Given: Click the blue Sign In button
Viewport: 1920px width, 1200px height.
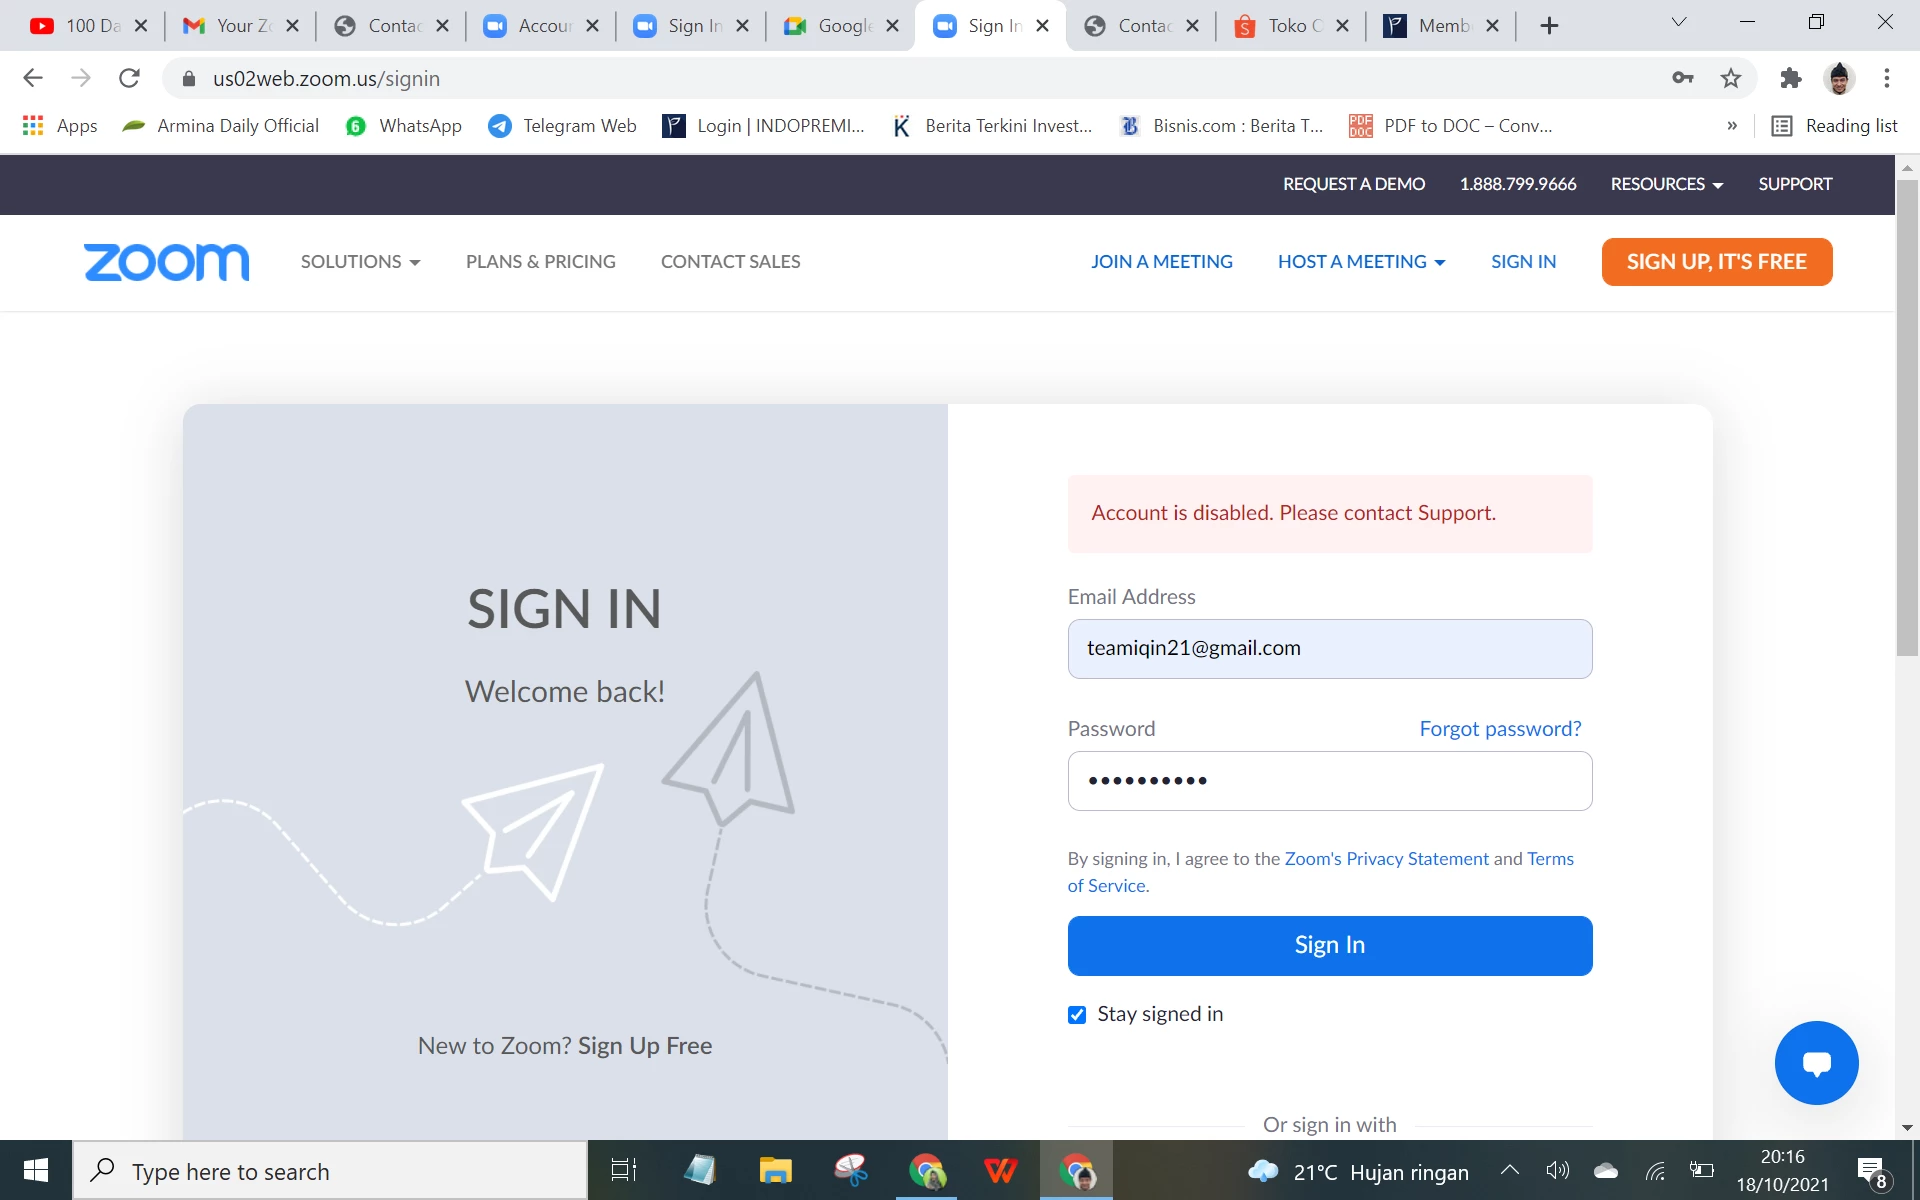Looking at the screenshot, I should coord(1330,946).
